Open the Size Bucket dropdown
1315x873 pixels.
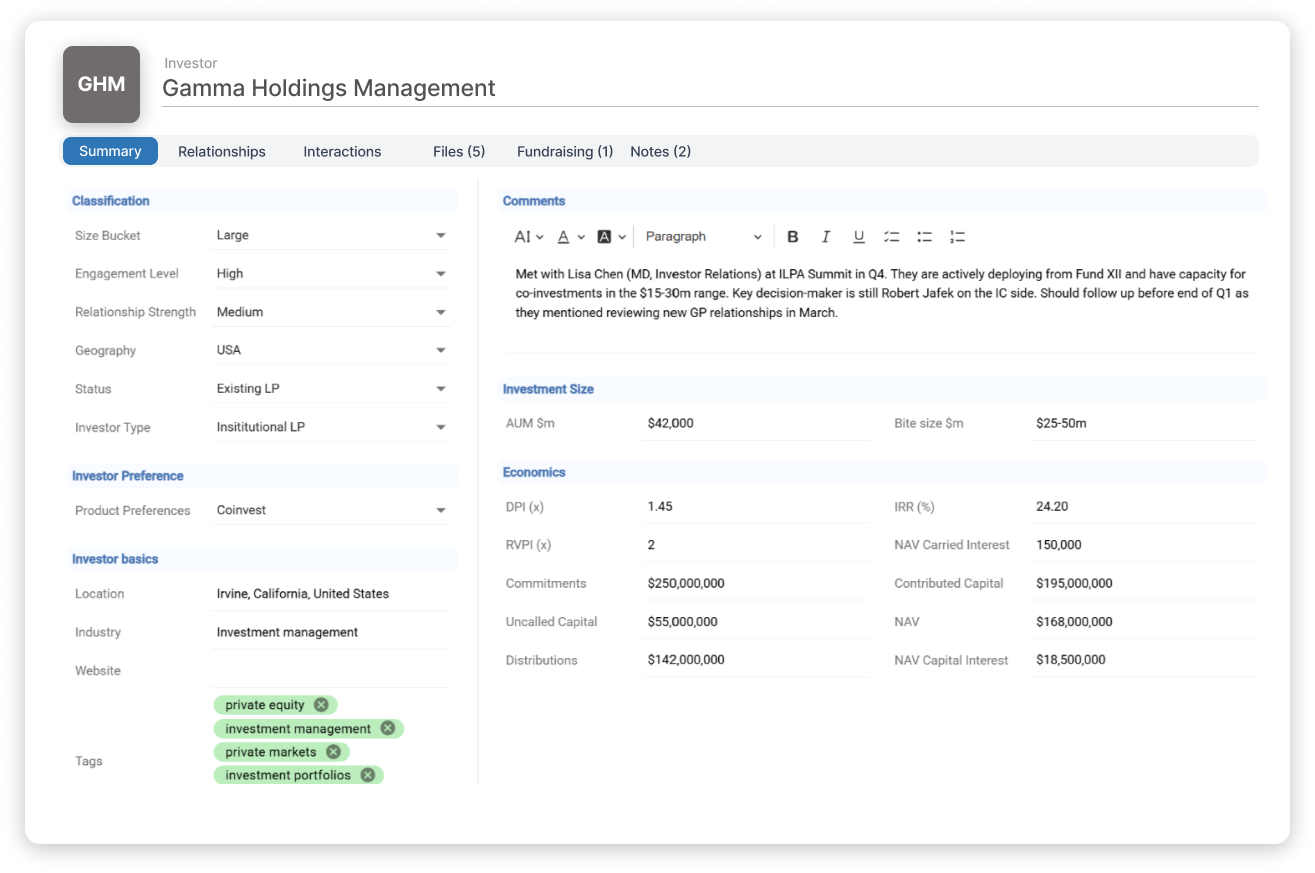[331, 236]
